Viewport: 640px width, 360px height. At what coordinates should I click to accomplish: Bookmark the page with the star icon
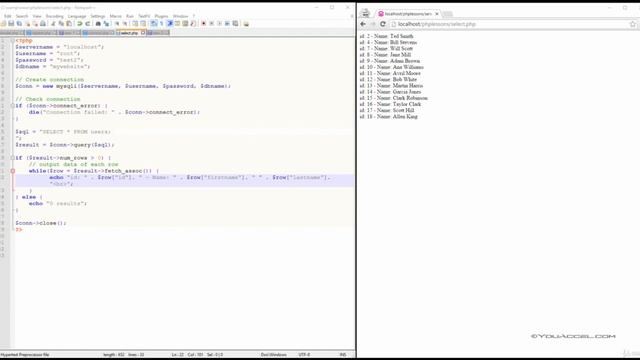coord(633,24)
